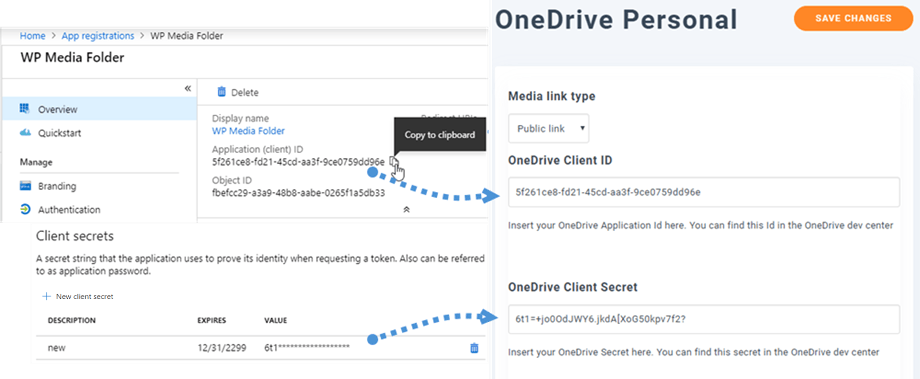
Task: Open Branding in the Manage section
Action: coord(57,186)
